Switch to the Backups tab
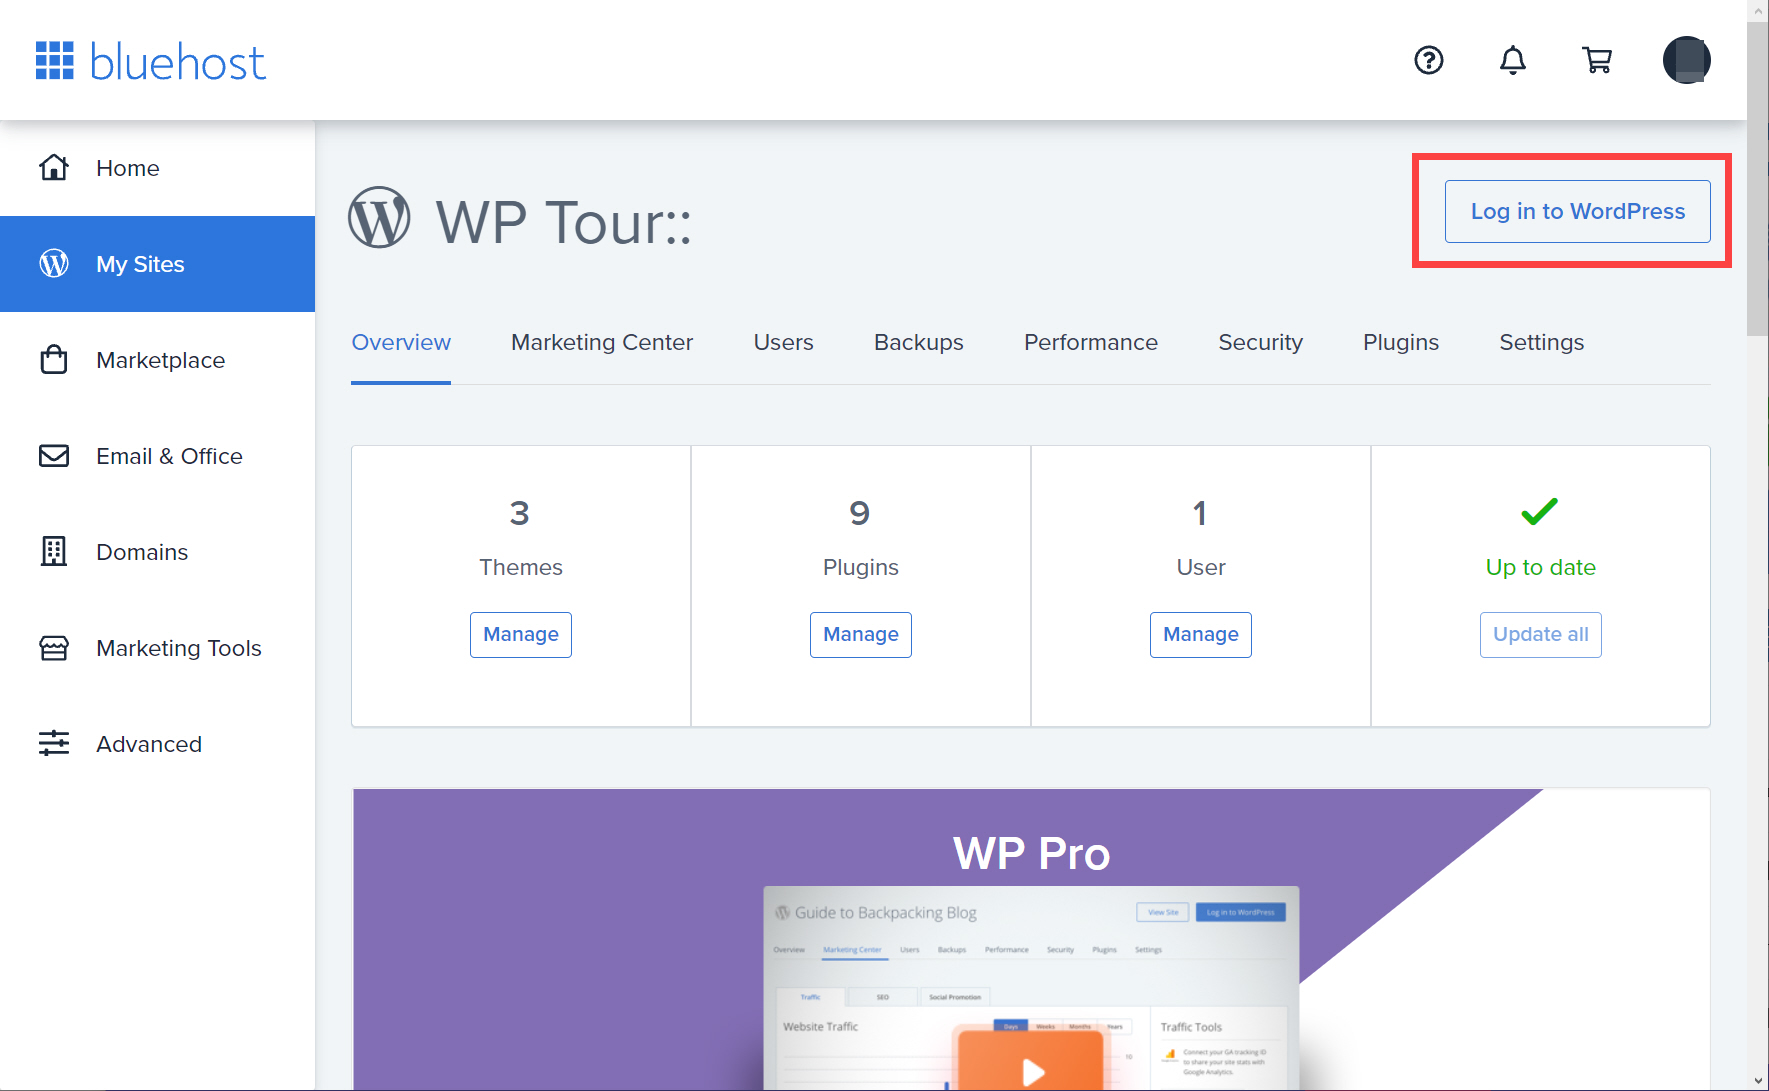The image size is (1769, 1091). click(x=918, y=342)
